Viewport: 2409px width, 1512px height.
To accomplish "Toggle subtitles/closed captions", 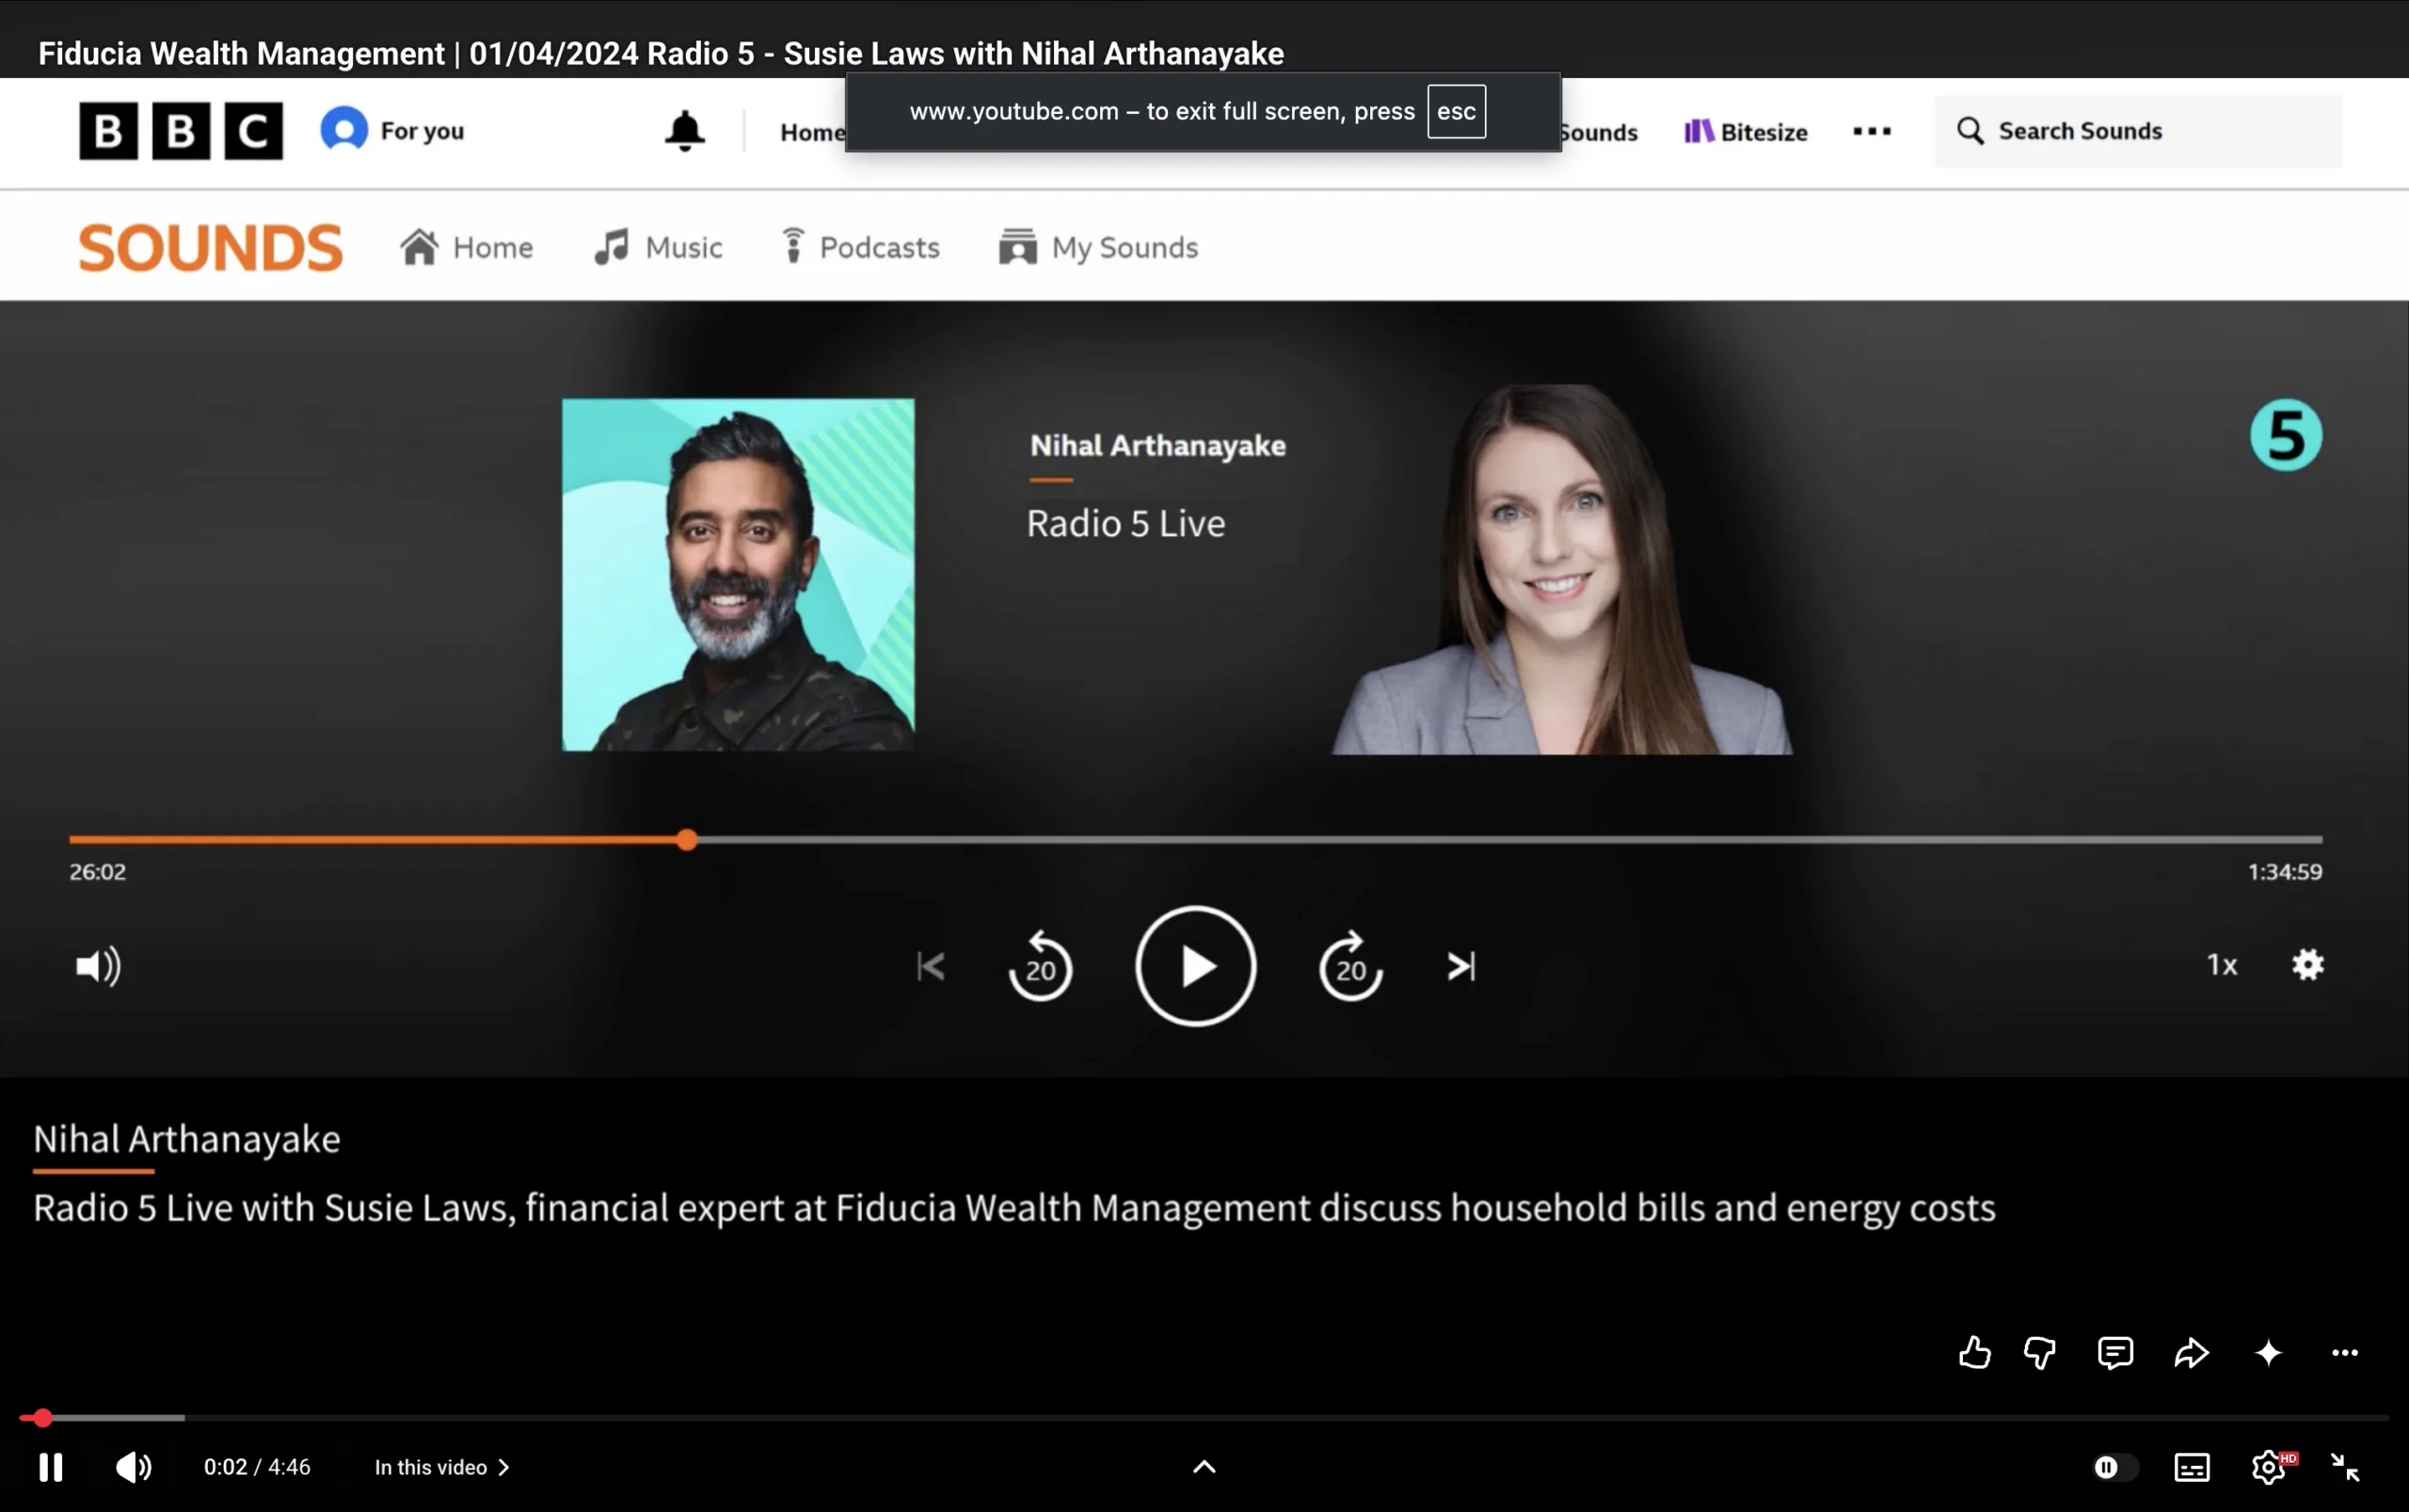I will [x=2192, y=1467].
